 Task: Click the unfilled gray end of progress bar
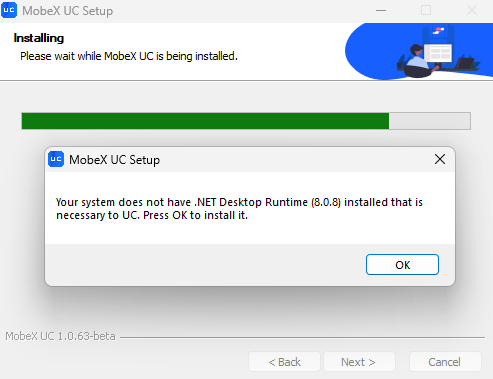pos(430,121)
